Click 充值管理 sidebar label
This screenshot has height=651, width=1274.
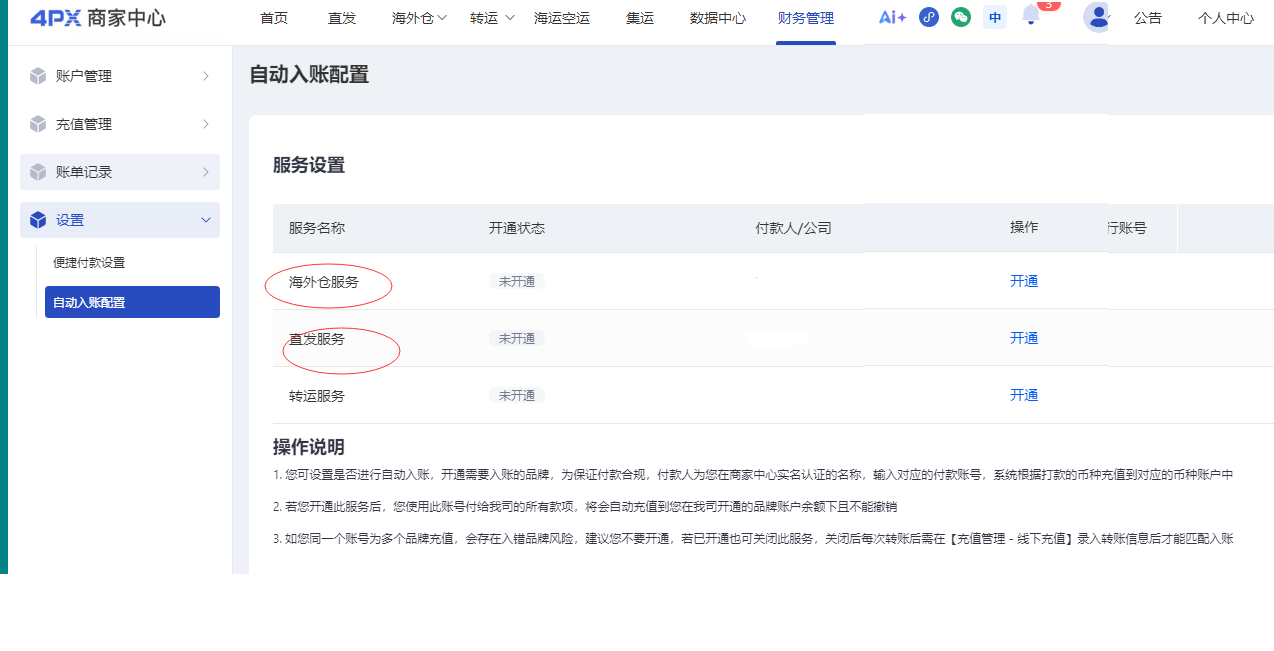pos(84,124)
